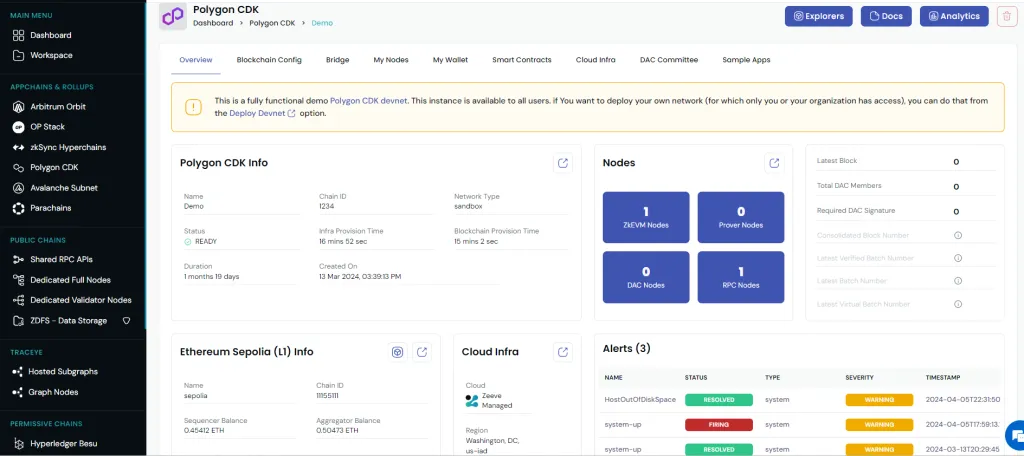This screenshot has height=456, width=1024.
Task: Click info icon beside Consolidated Block Number
Action: click(957, 235)
